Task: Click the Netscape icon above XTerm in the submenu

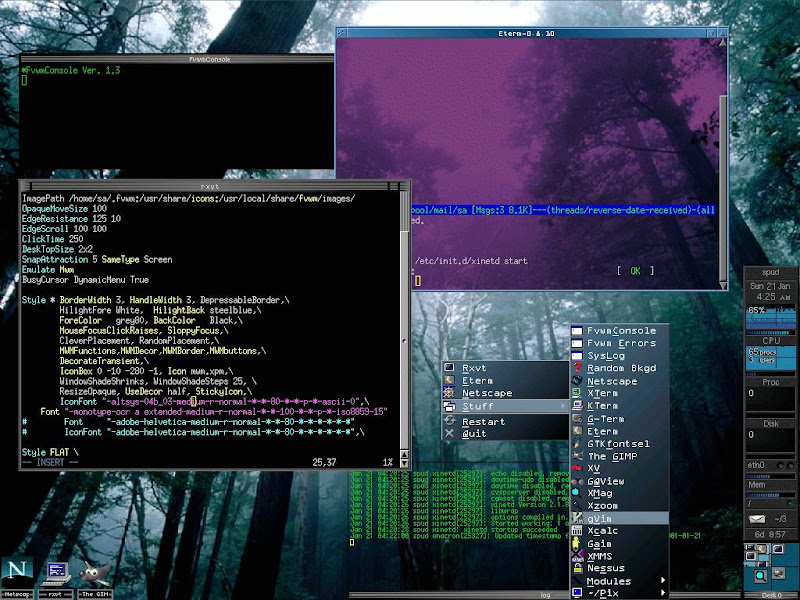Action: click(x=577, y=381)
